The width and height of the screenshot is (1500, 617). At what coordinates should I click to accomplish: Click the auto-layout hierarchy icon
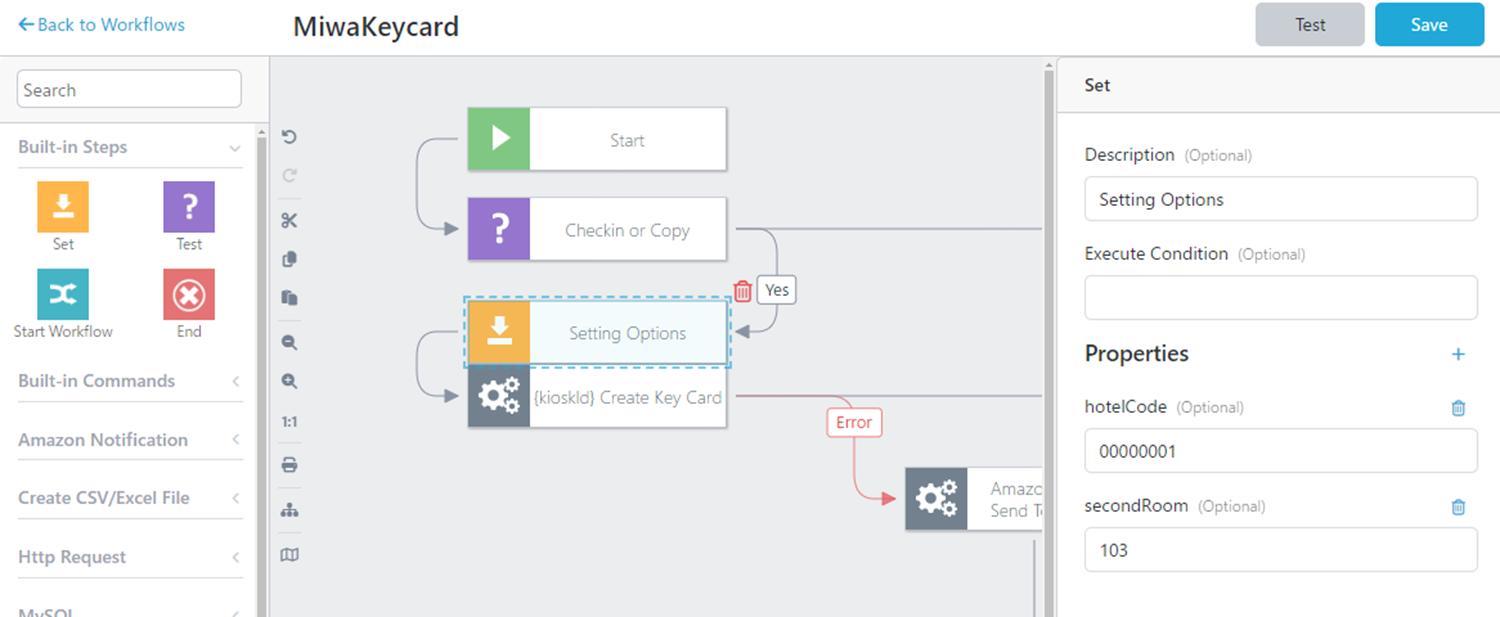click(290, 510)
